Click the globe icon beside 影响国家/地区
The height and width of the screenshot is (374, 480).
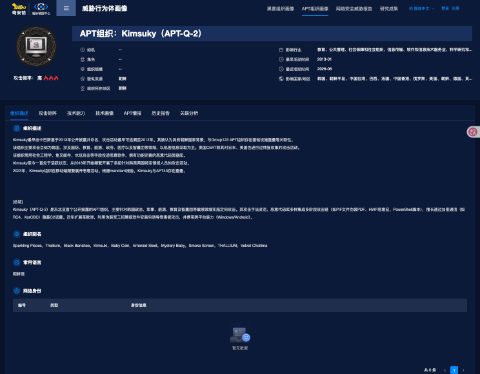(281, 79)
